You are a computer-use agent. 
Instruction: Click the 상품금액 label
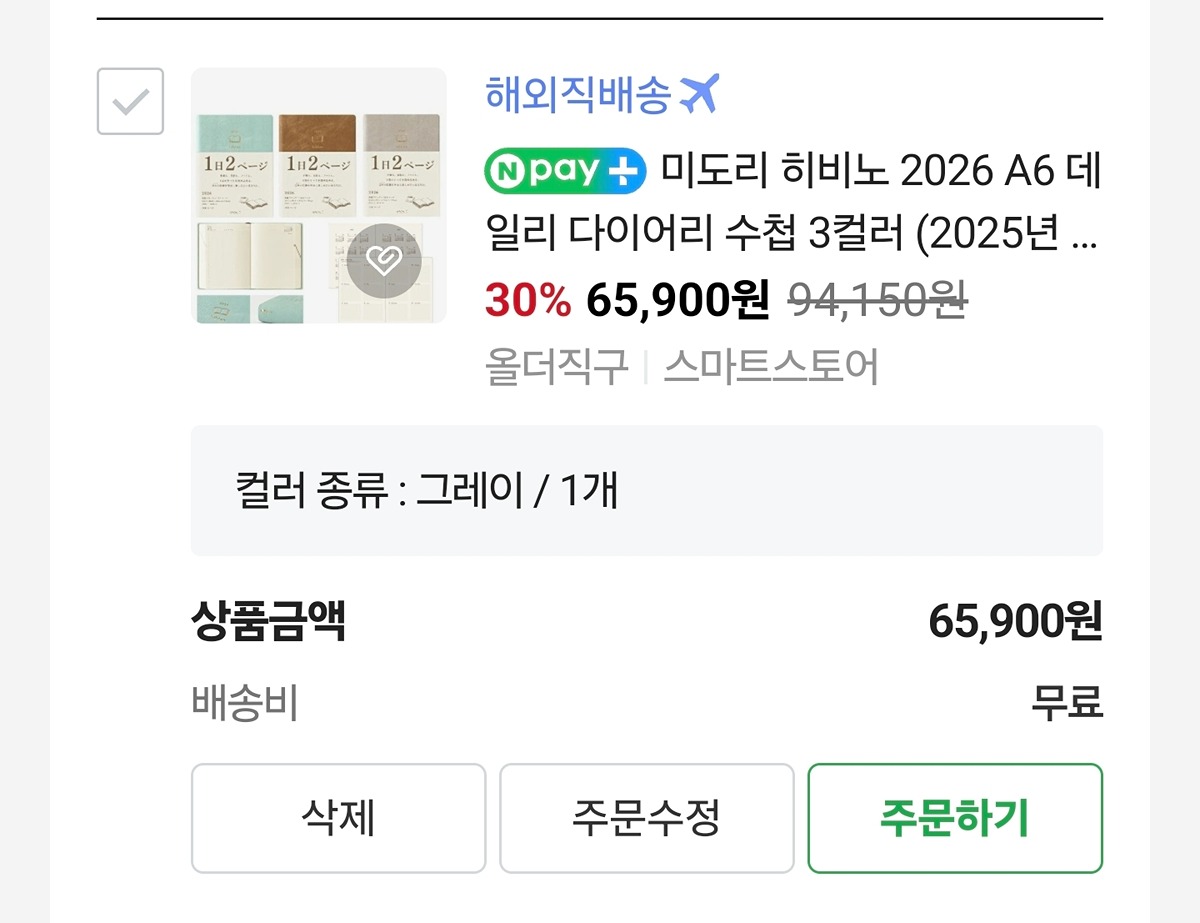(268, 621)
